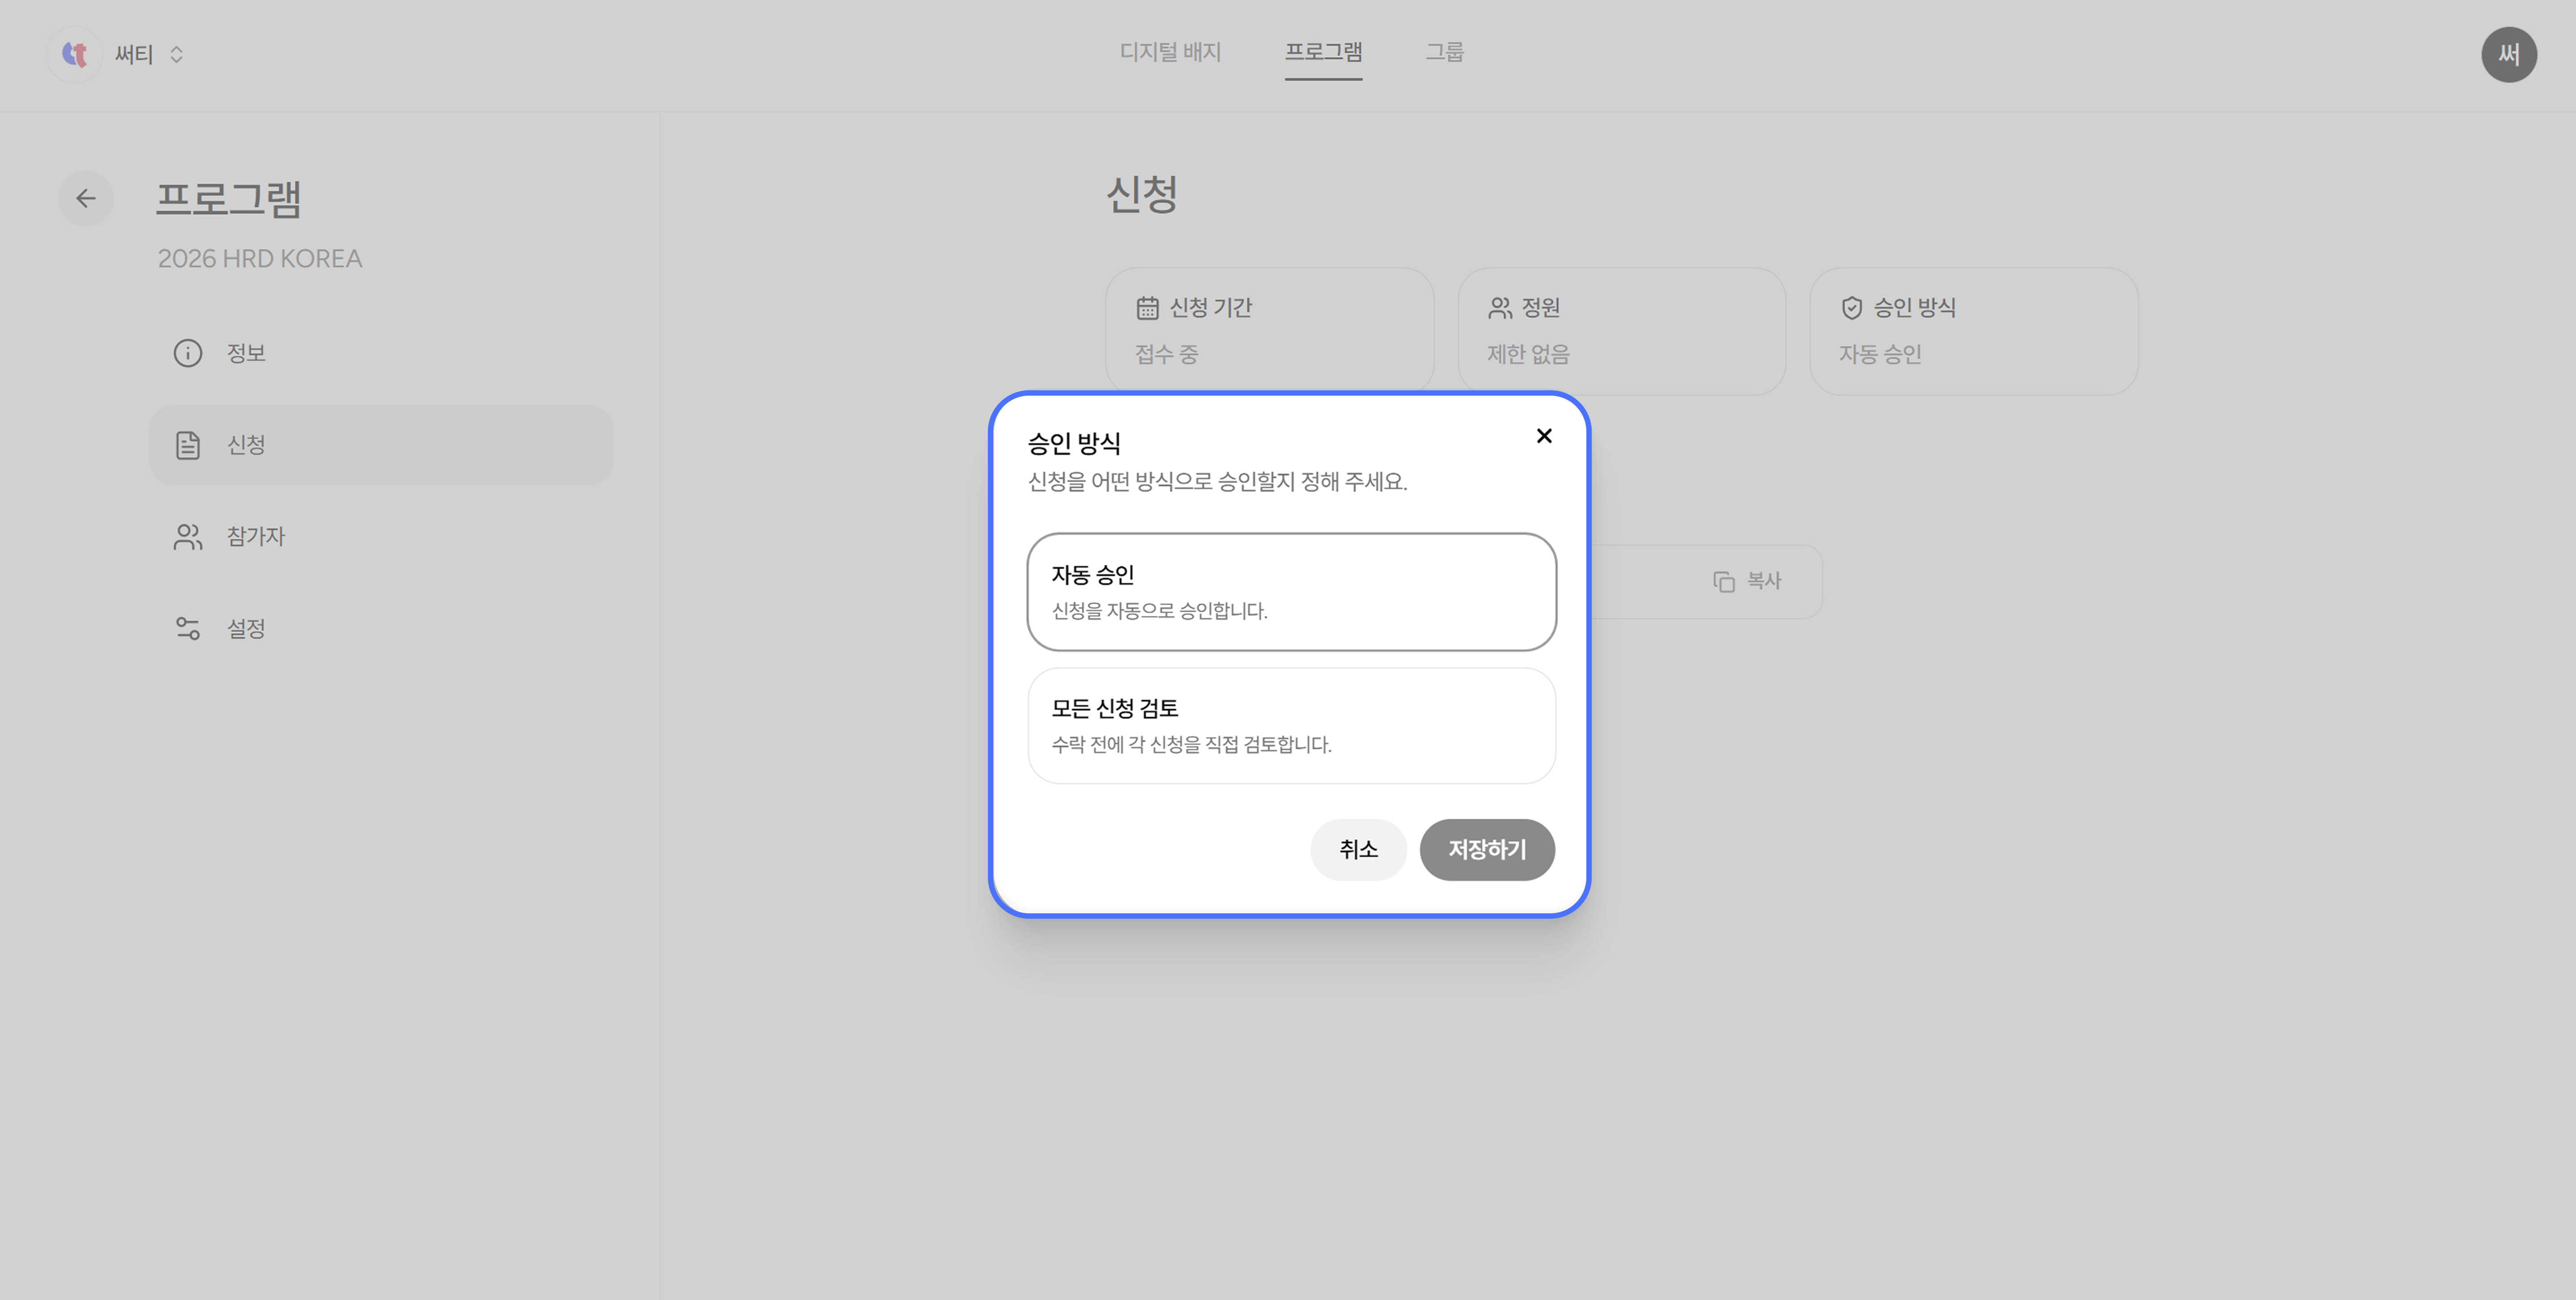Open the 정원 card
This screenshot has width=2576, height=1300.
pyautogui.click(x=1621, y=331)
